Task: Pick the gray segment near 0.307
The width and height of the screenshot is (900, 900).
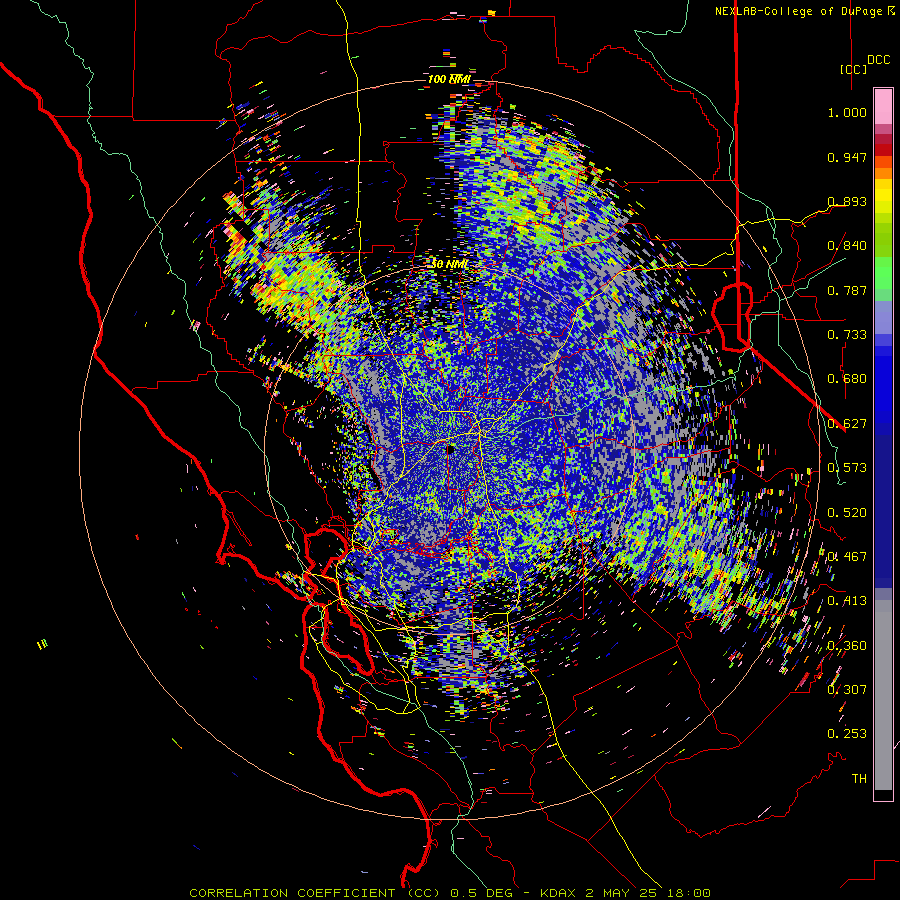Action: 883,700
